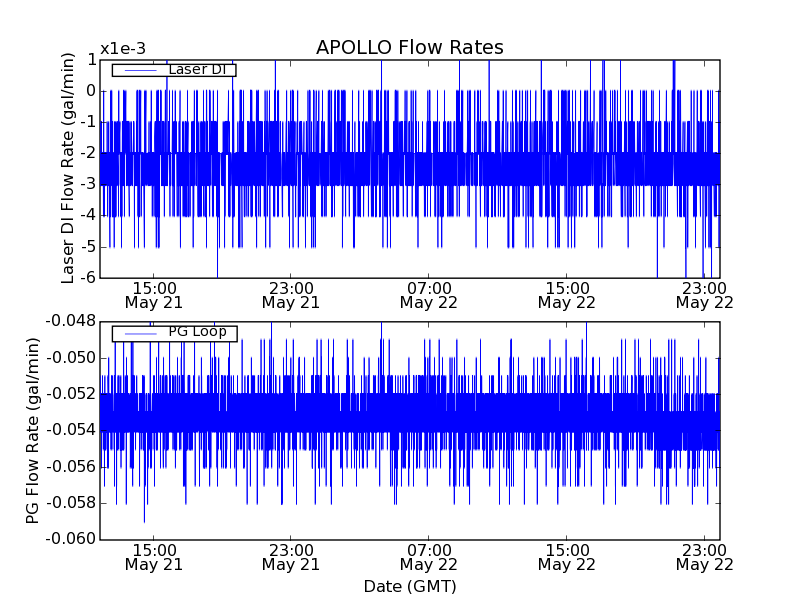
Task: Click the Laser DI Flow Rate y-axis label
Action: [68, 168]
